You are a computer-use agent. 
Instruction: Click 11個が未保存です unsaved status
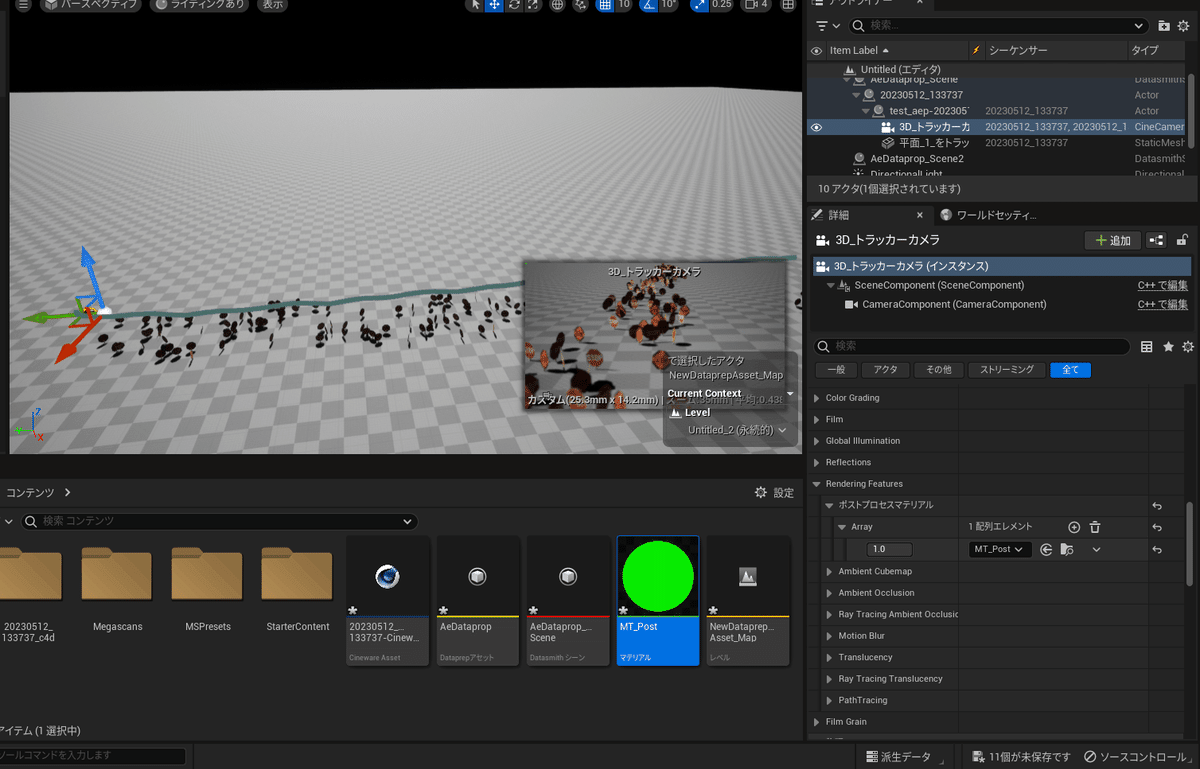(1020, 757)
